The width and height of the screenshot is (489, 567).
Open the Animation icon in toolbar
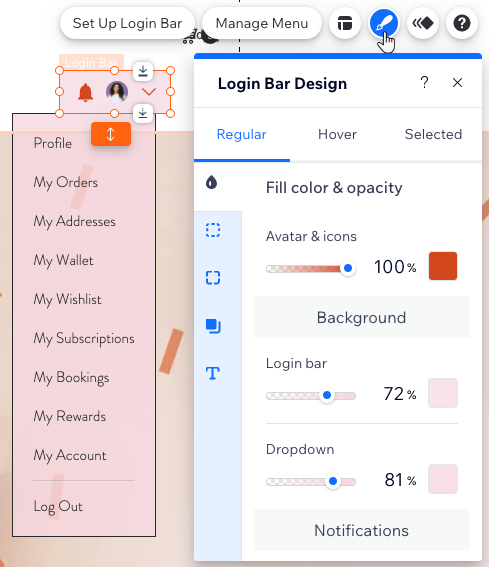423,24
